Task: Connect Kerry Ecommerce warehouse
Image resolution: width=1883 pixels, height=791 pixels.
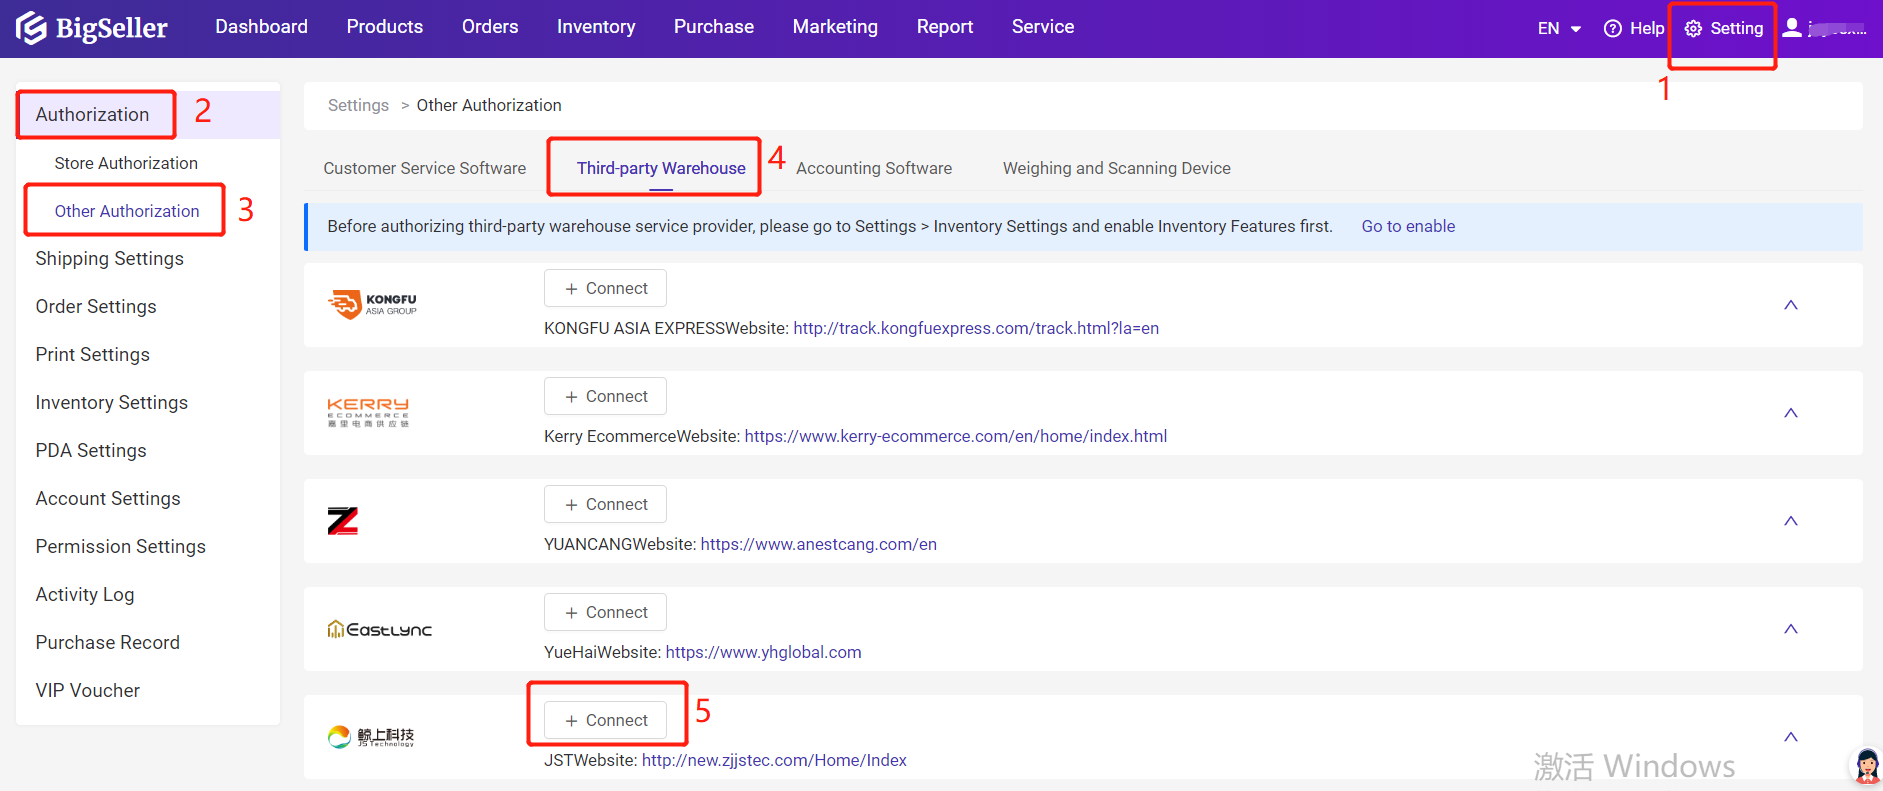Action: click(x=605, y=396)
